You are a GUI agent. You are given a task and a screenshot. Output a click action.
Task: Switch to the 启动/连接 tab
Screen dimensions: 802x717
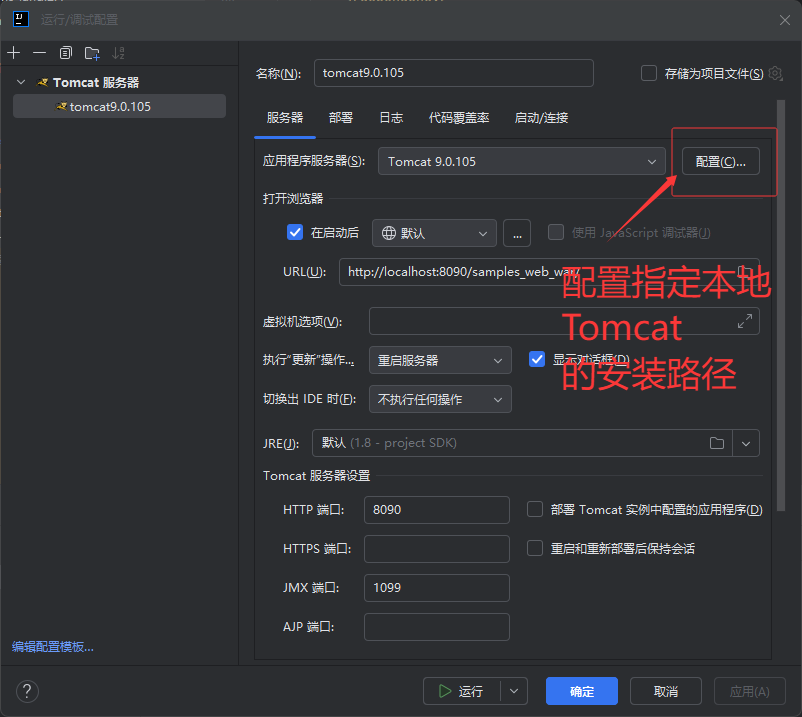540,118
